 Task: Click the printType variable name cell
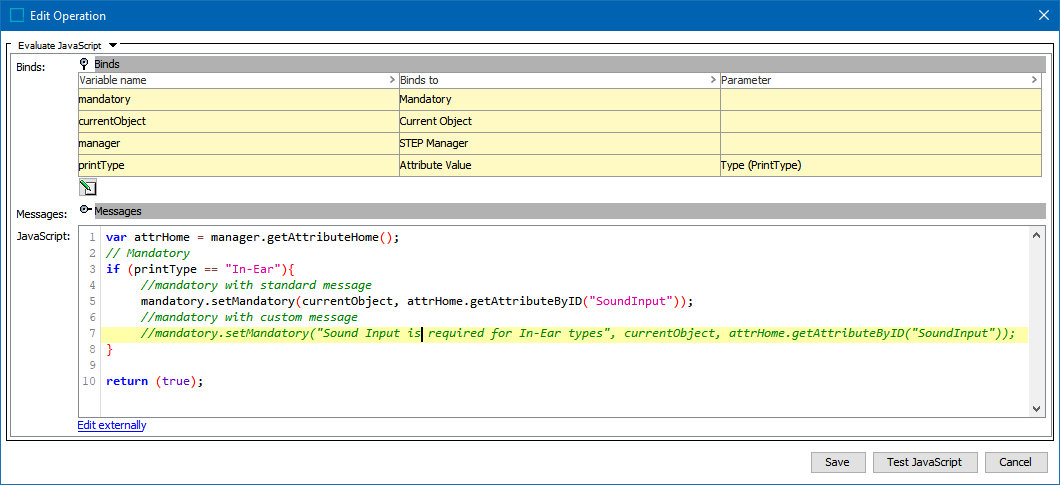coord(238,165)
